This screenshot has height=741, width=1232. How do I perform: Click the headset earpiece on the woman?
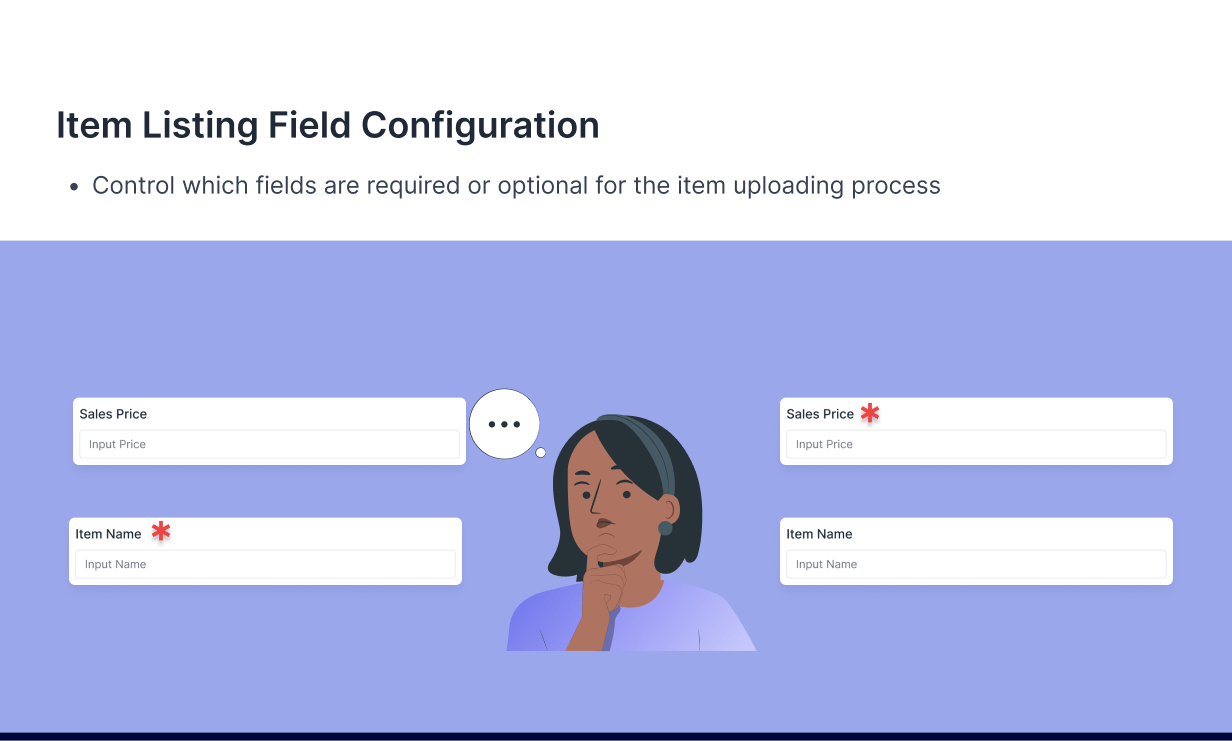click(x=665, y=527)
